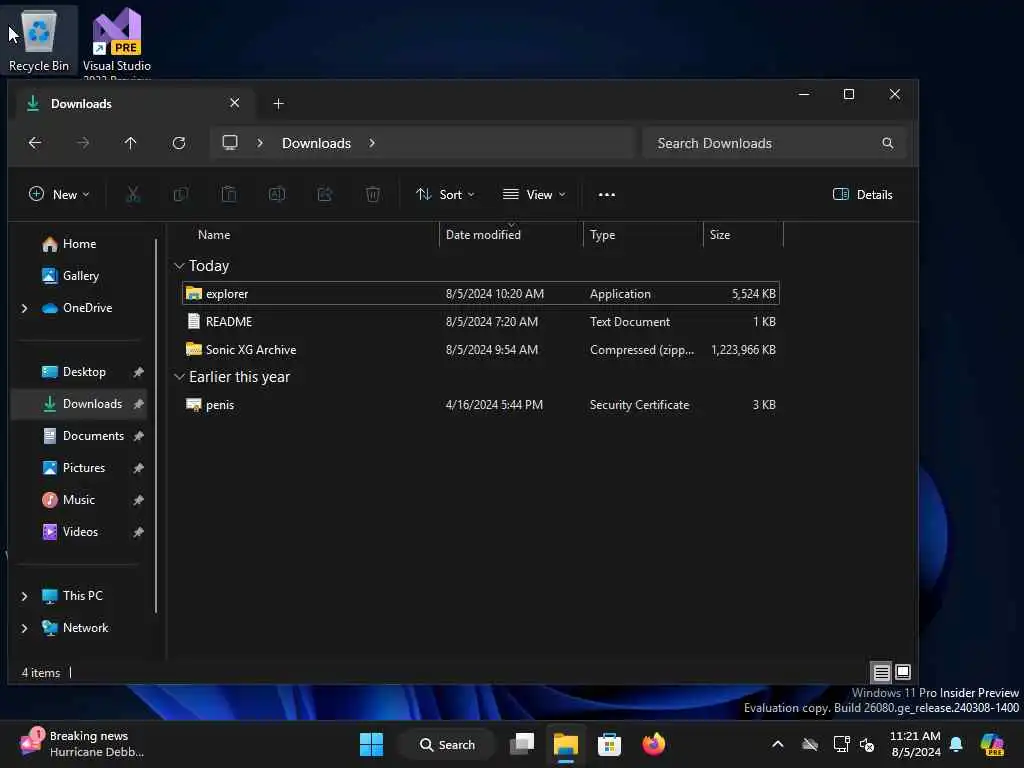Click the This PC monitor icon in address bar
The image size is (1024, 768).
(230, 142)
